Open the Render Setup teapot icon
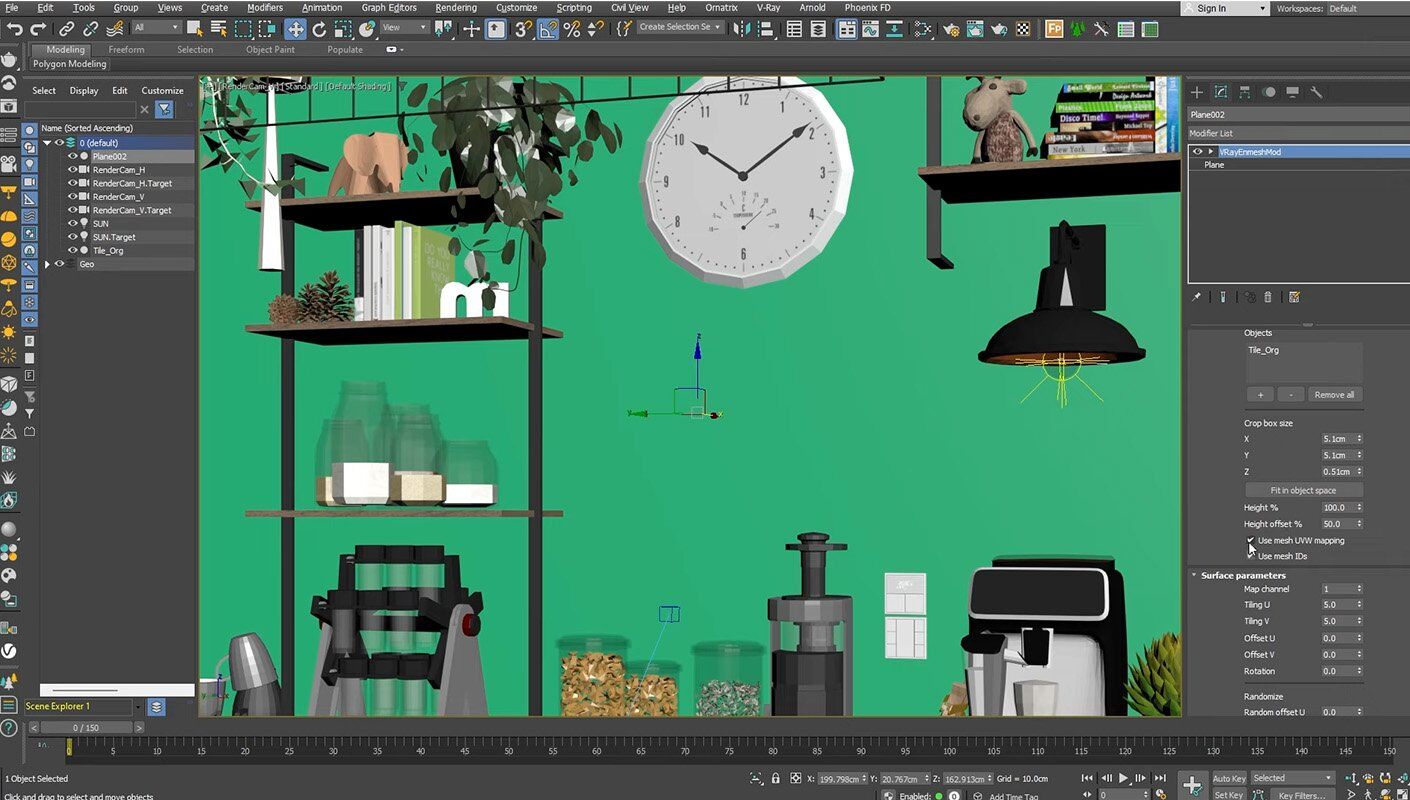The height and width of the screenshot is (800, 1410). click(x=951, y=29)
